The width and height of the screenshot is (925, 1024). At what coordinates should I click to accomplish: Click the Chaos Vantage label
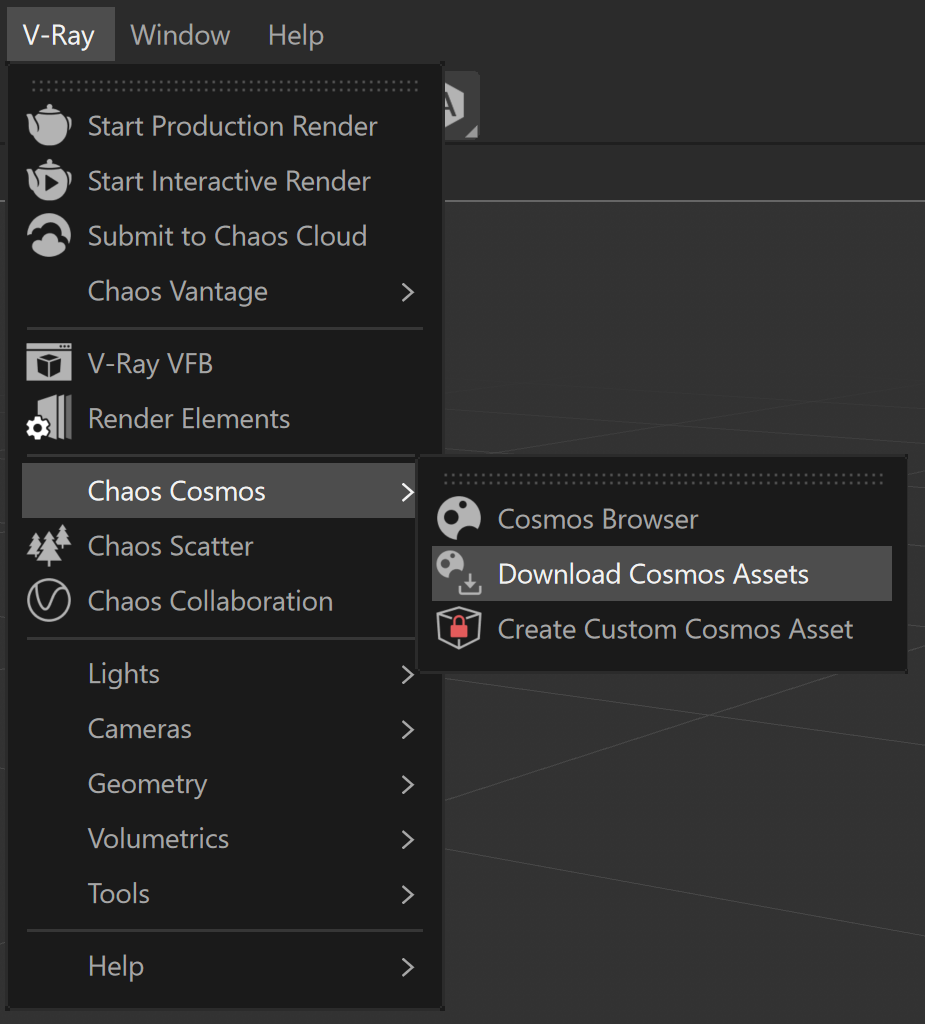pos(178,291)
